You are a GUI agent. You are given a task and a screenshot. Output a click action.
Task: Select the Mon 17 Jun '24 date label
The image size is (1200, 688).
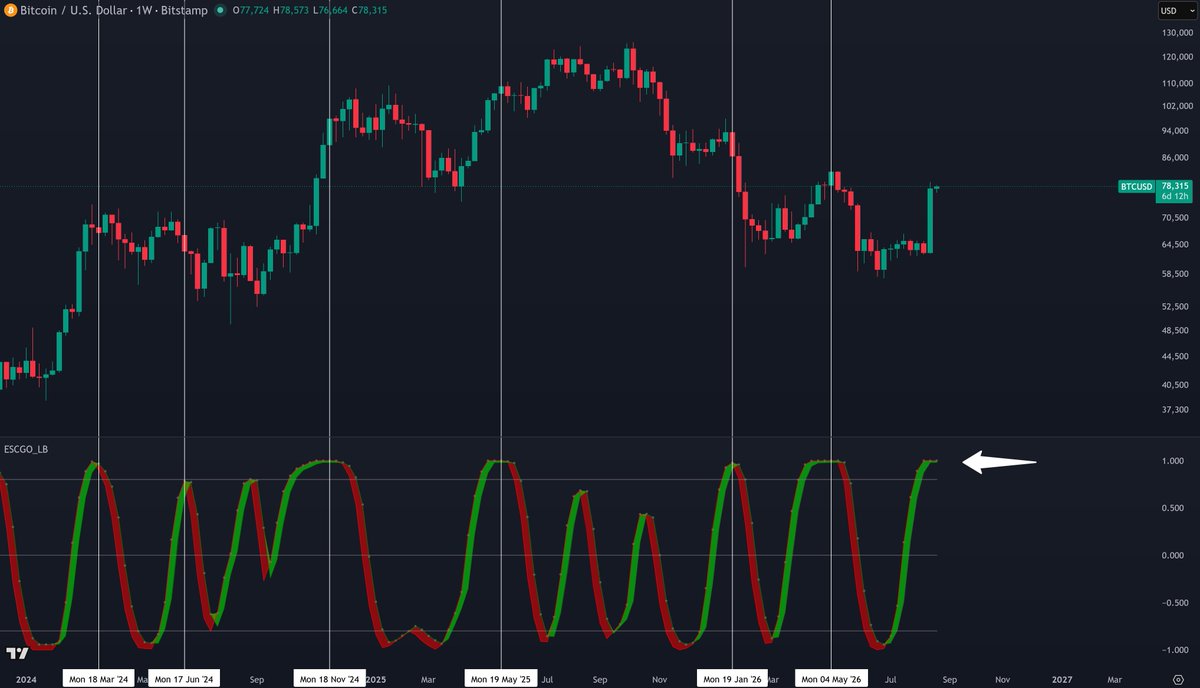[184, 679]
